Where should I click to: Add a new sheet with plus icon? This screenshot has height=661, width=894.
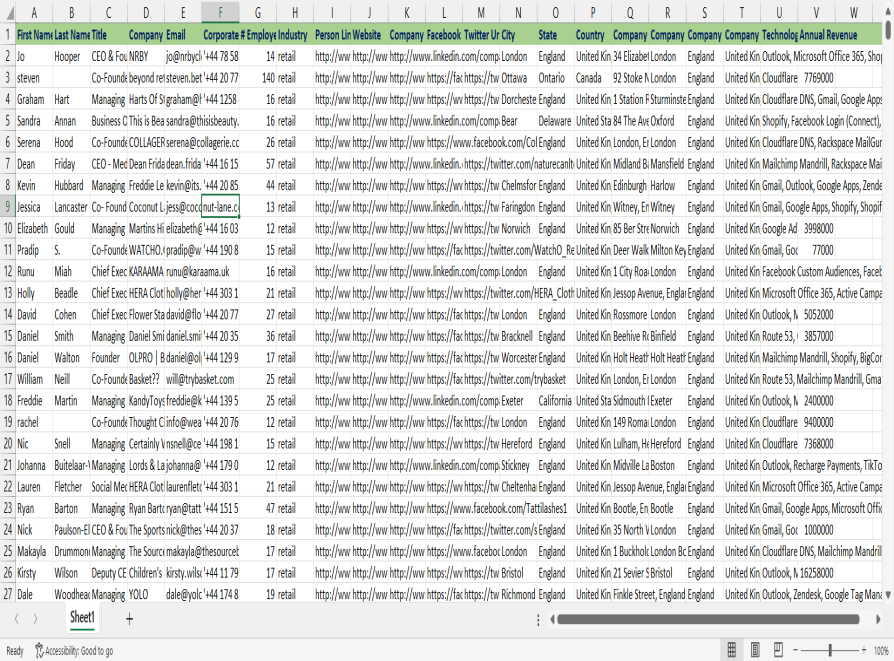[129, 619]
